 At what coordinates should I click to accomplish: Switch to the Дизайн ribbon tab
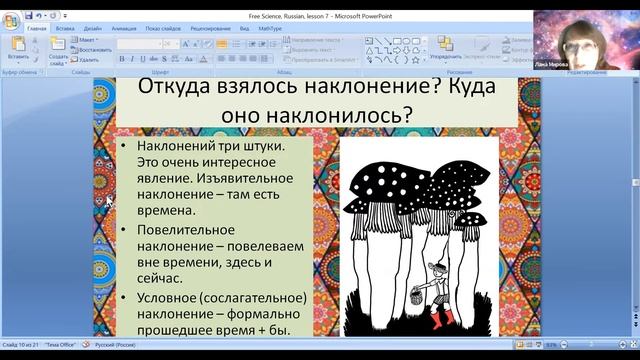tap(93, 29)
